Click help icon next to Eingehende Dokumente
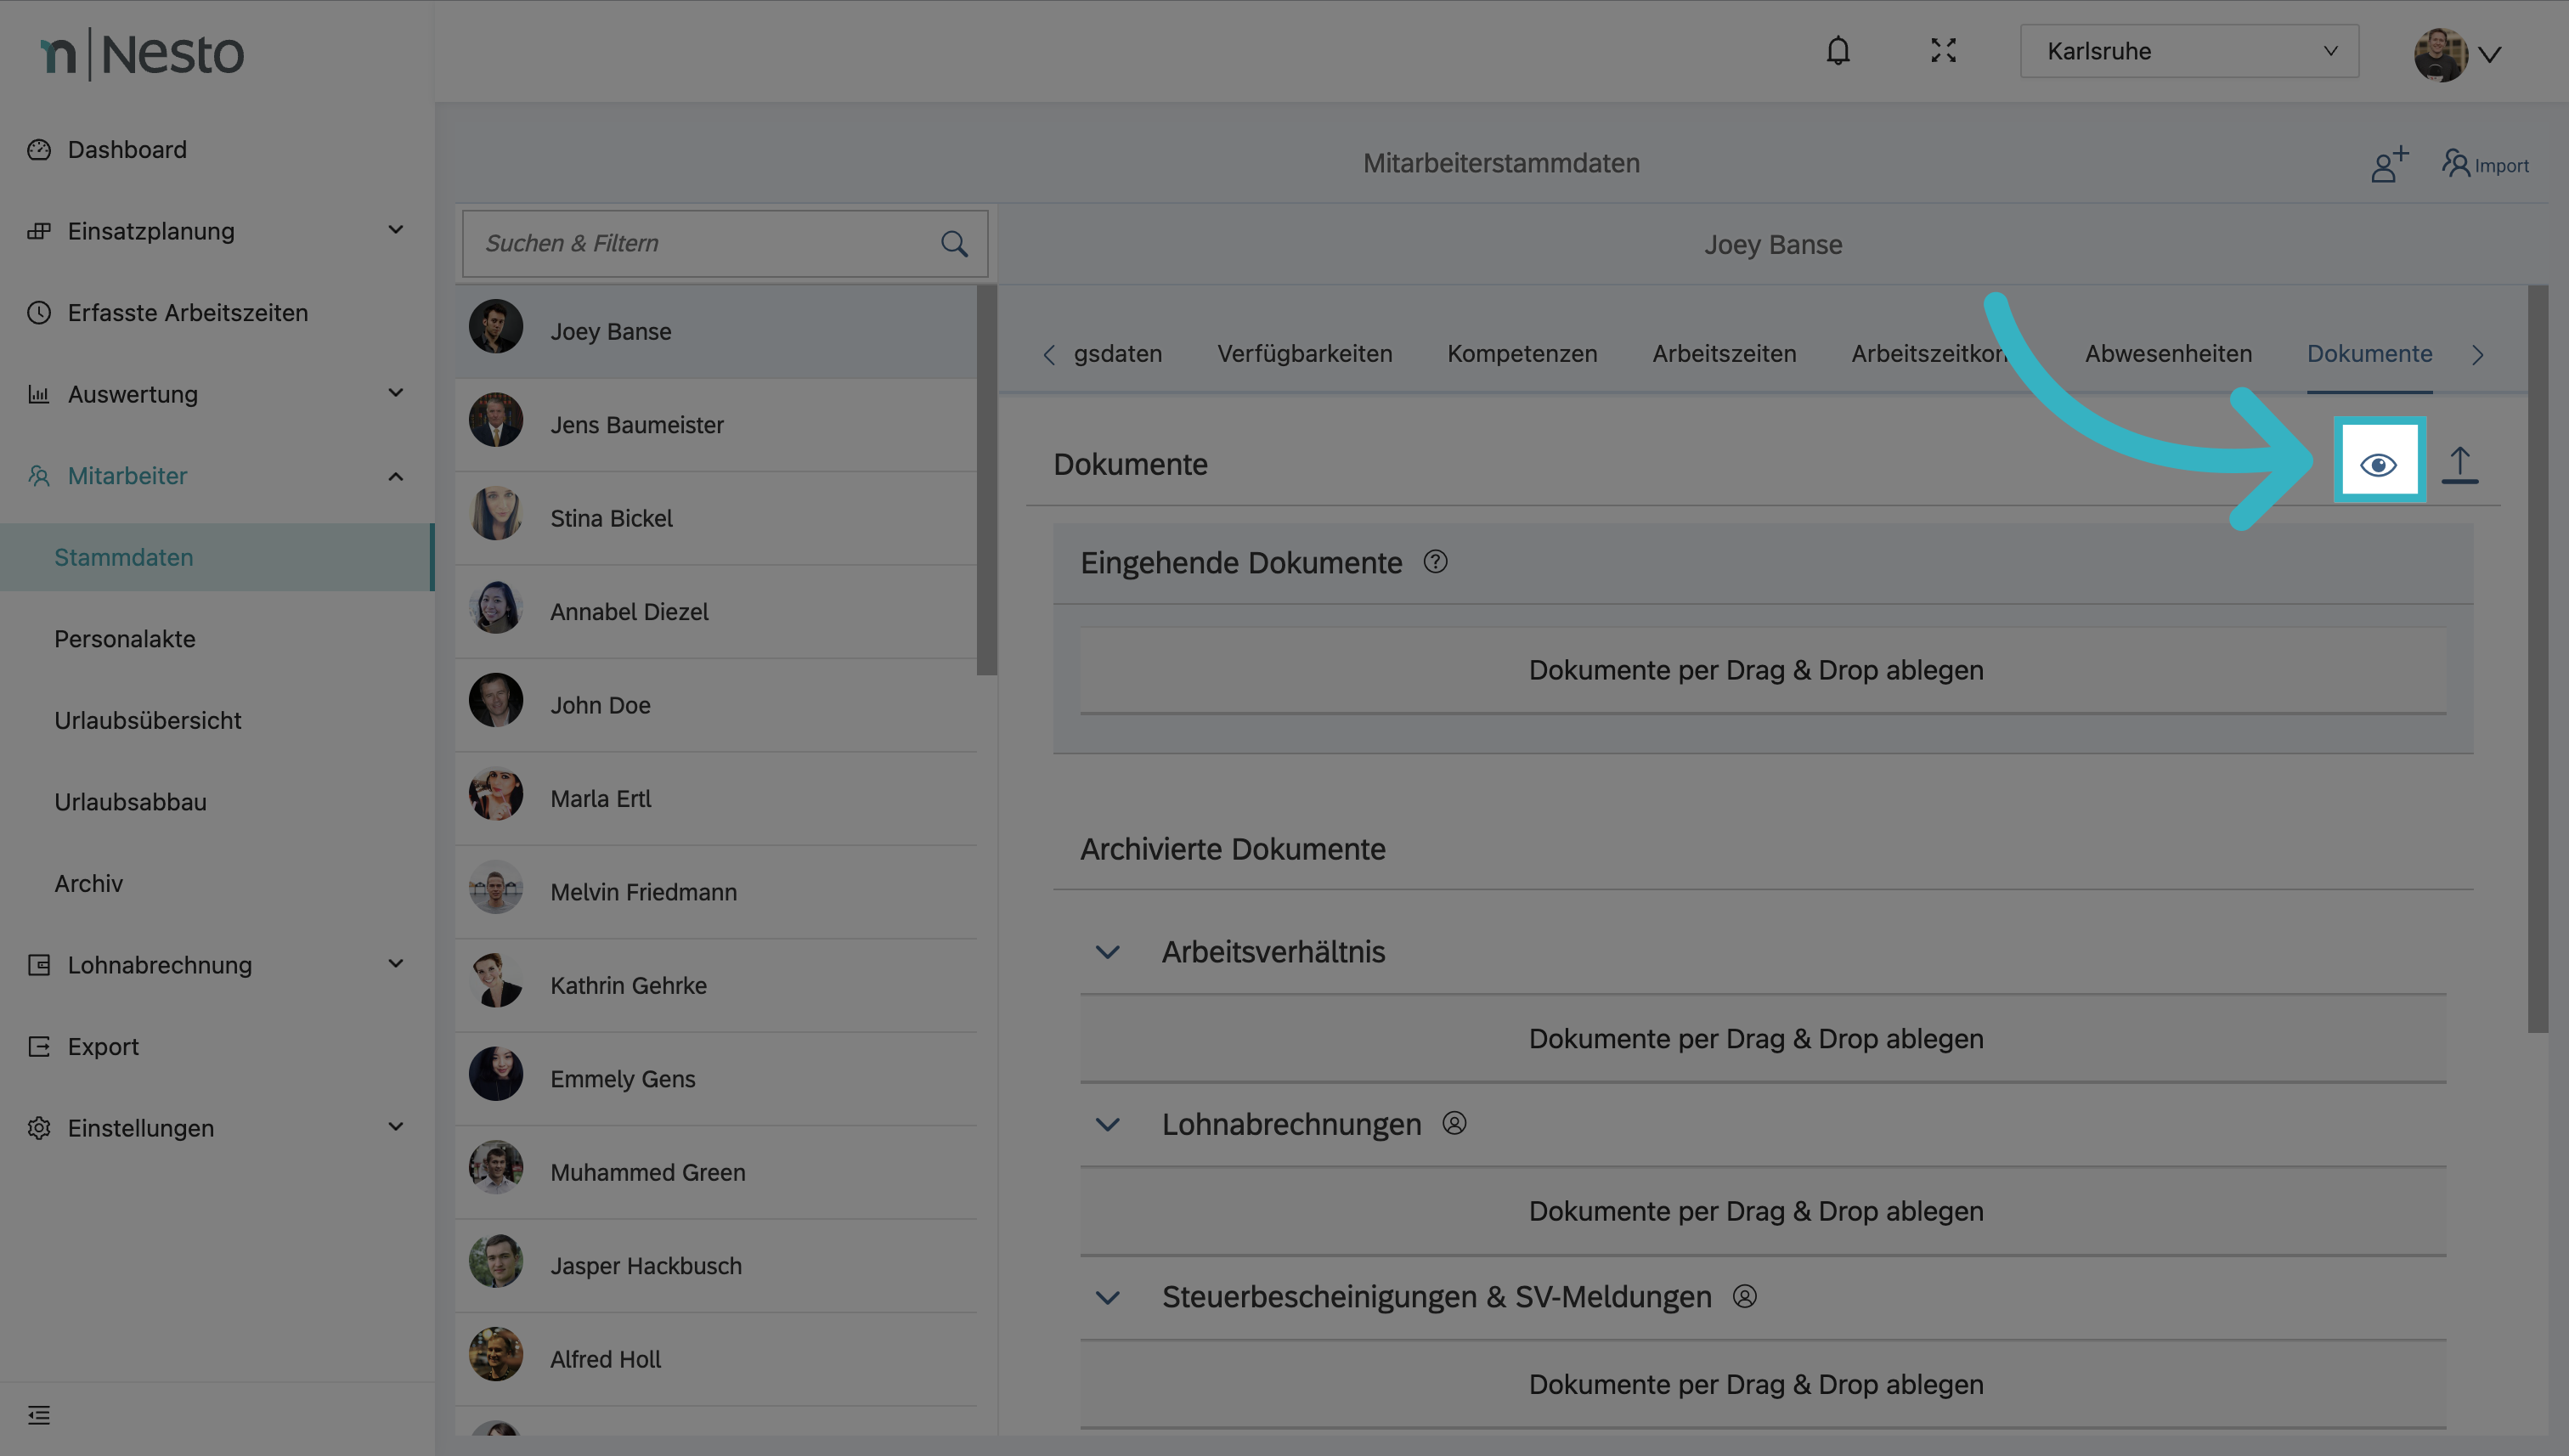The image size is (2569, 1456). tap(1435, 562)
